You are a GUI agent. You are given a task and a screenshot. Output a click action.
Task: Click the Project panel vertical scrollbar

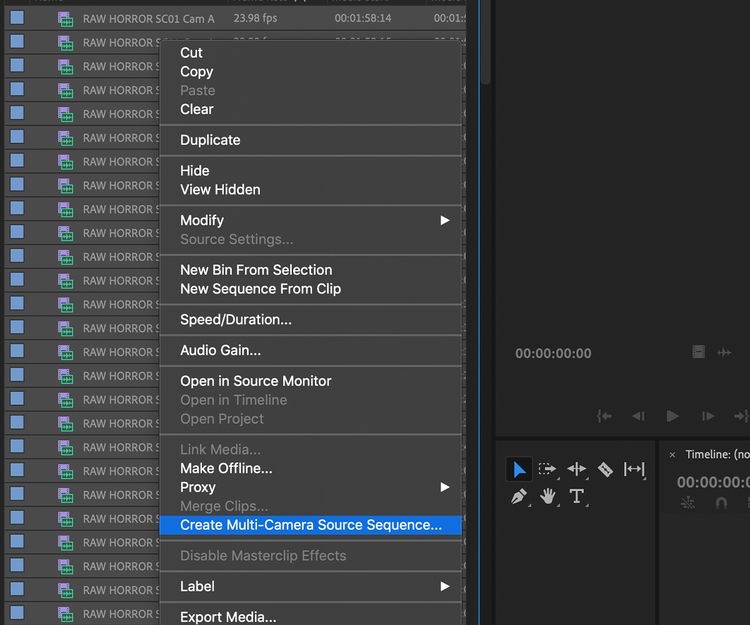click(x=485, y=41)
